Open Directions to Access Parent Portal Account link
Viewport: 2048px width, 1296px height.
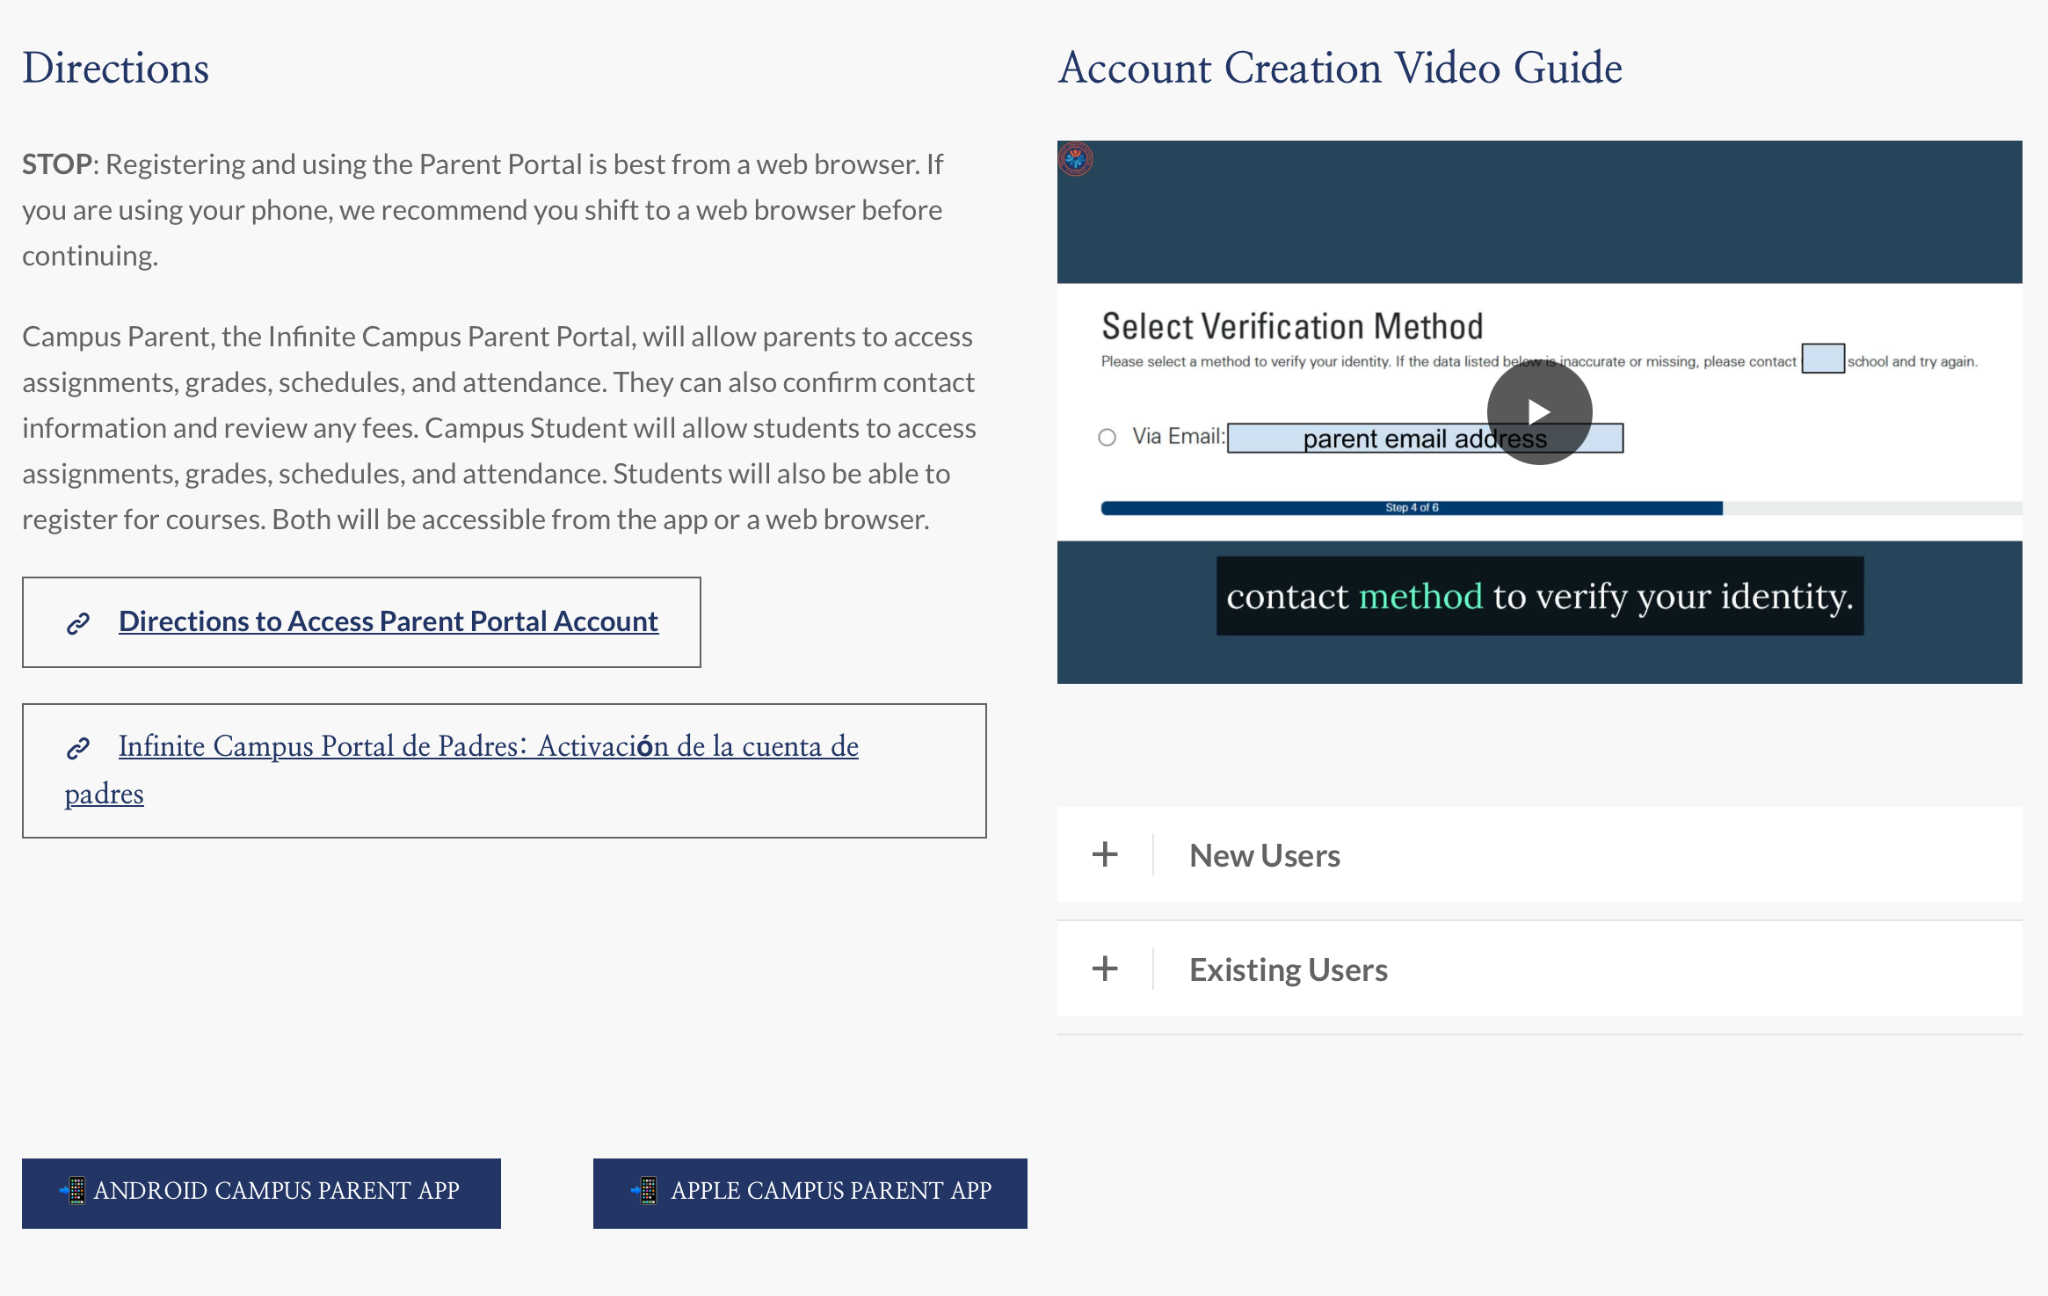(x=388, y=621)
